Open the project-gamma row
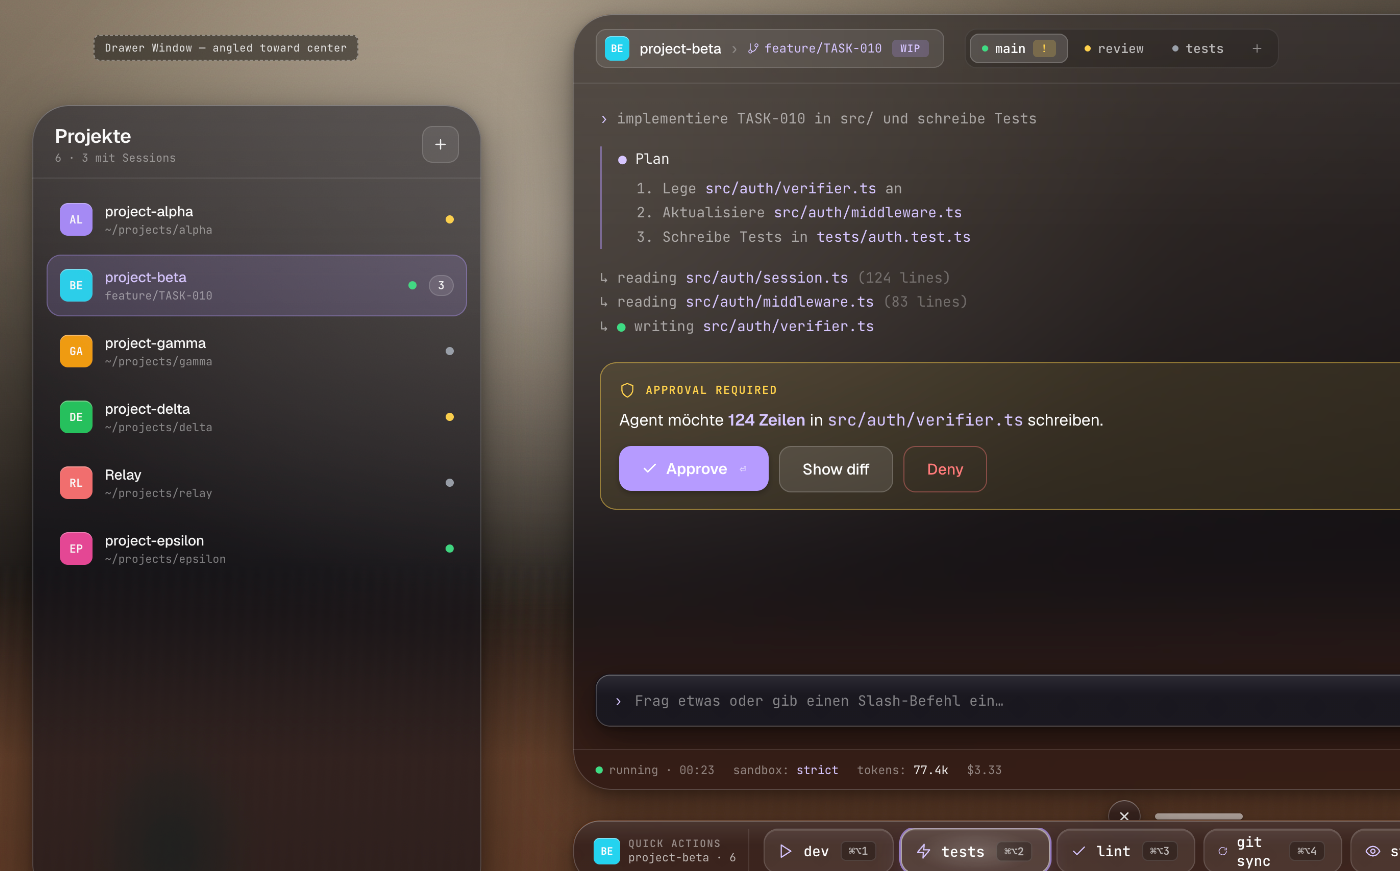Screen dimensions: 1400x871 [x=257, y=352]
